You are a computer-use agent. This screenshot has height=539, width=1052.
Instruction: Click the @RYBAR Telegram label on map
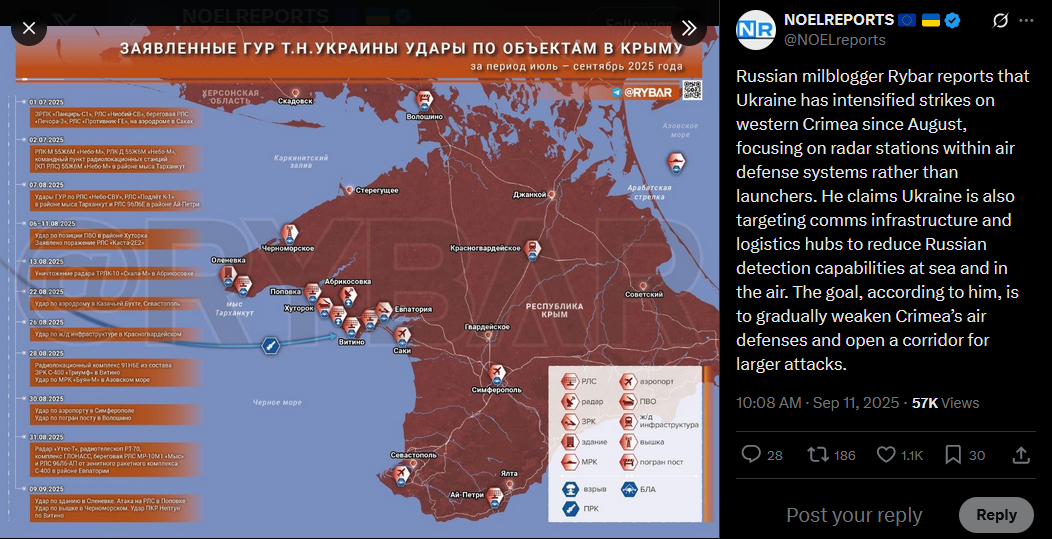tap(641, 93)
